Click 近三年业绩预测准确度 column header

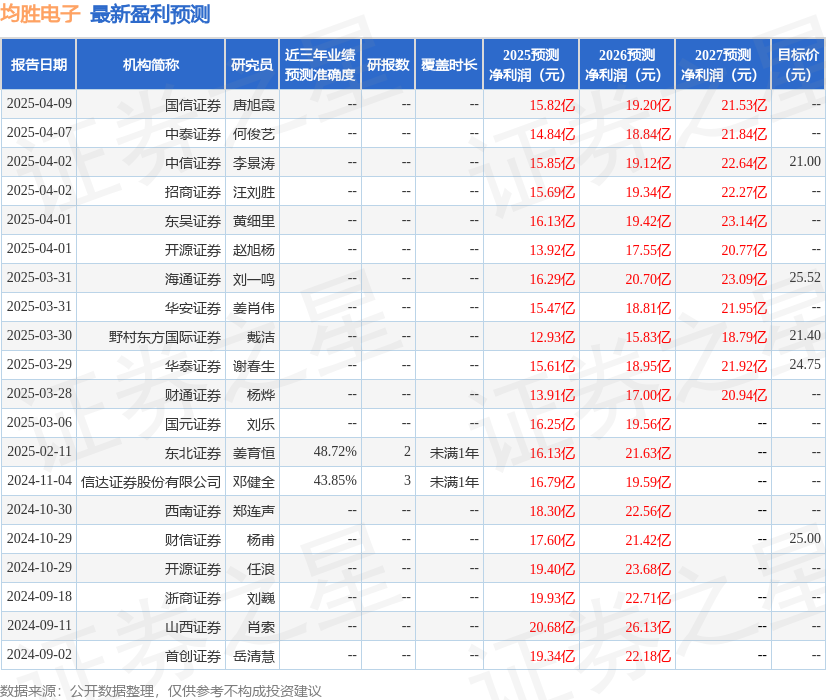tap(320, 64)
